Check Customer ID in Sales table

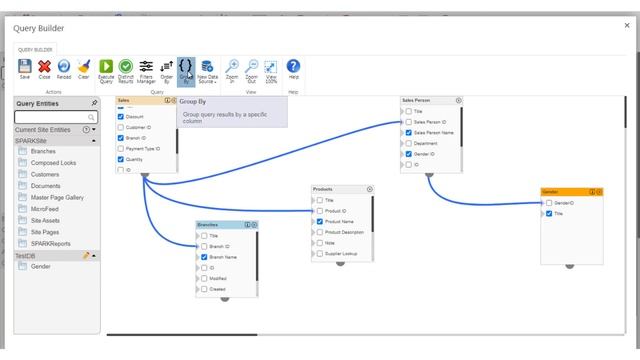point(120,127)
